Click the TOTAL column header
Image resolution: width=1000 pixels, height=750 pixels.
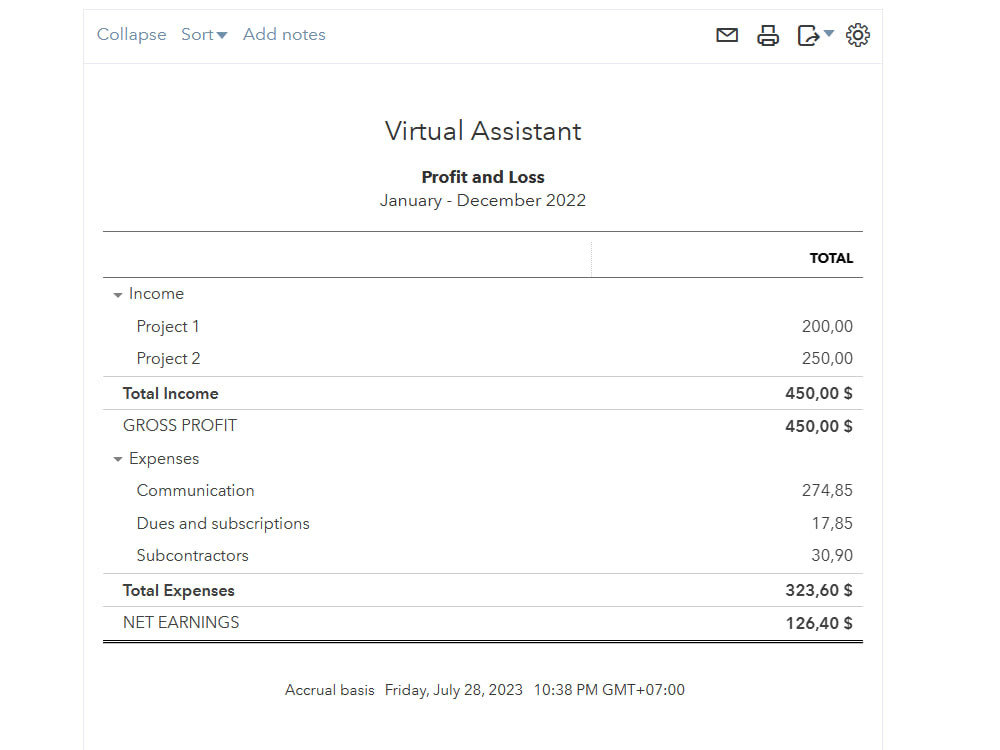(x=831, y=258)
